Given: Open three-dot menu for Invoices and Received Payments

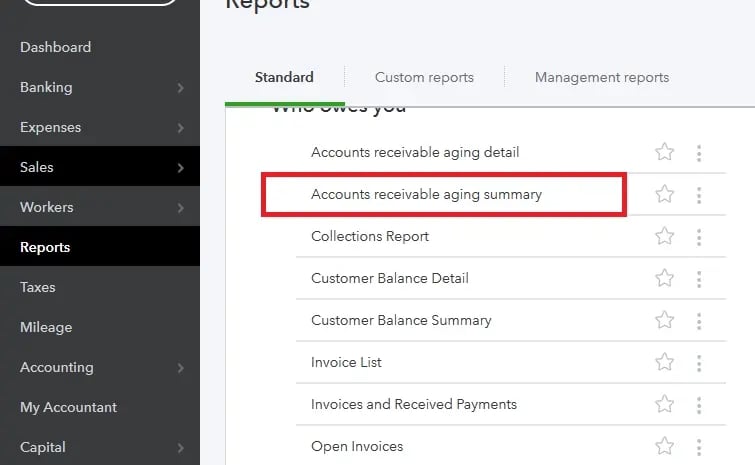Looking at the screenshot, I should (x=699, y=405).
